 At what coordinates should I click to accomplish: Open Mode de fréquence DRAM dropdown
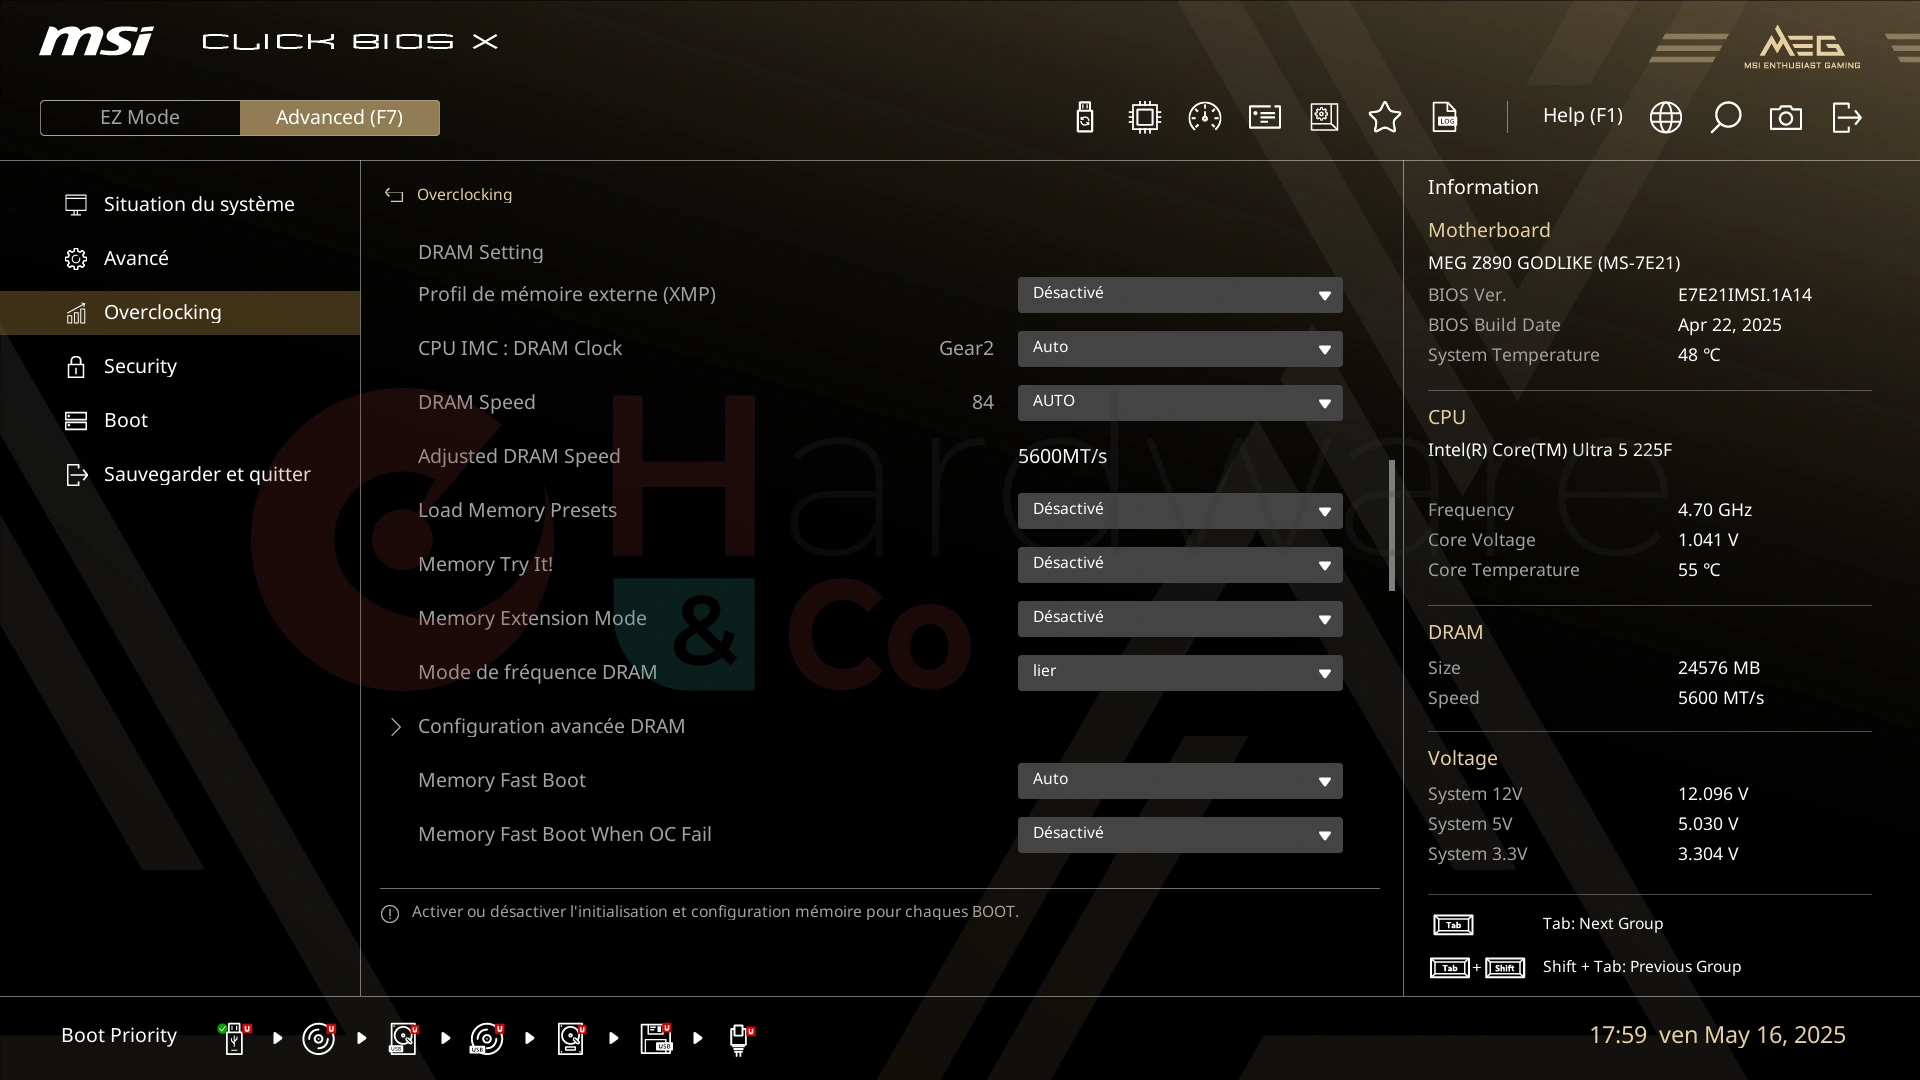coord(1180,673)
